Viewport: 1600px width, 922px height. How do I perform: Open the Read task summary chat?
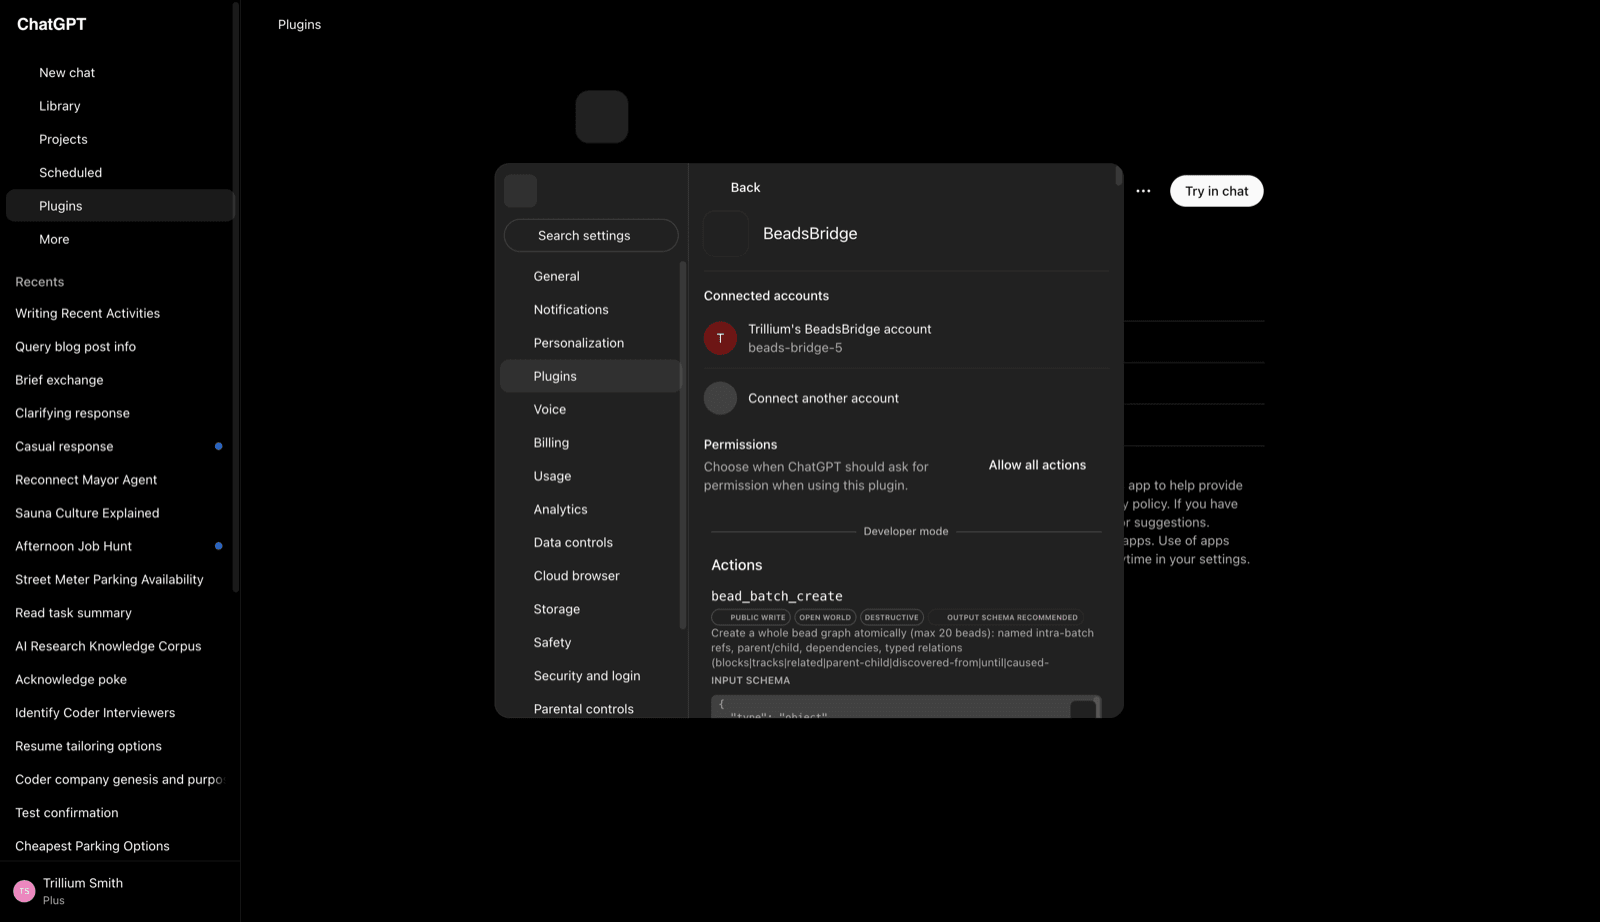click(x=120, y=613)
